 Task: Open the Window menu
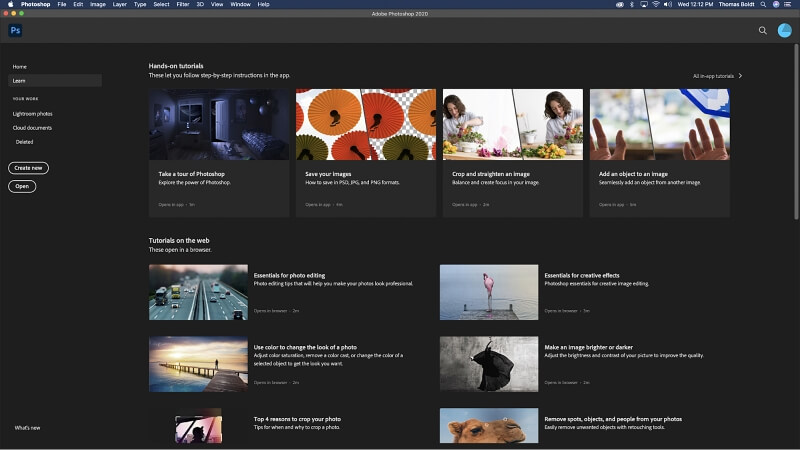pyautogui.click(x=240, y=4)
